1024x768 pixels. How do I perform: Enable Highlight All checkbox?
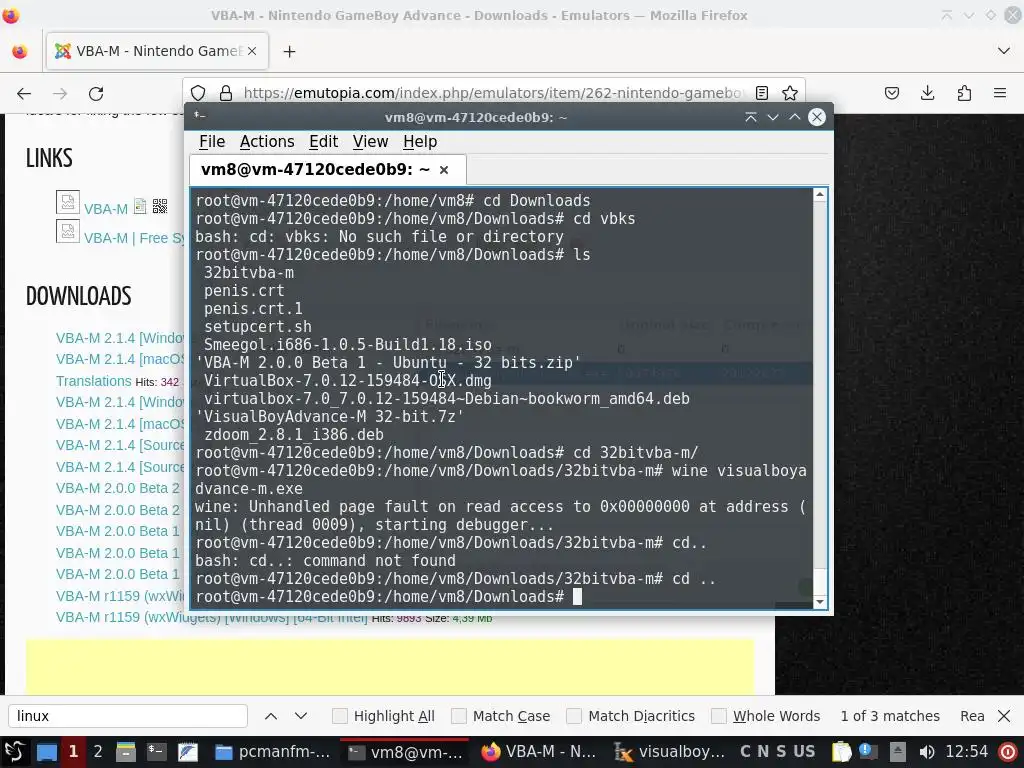340,716
